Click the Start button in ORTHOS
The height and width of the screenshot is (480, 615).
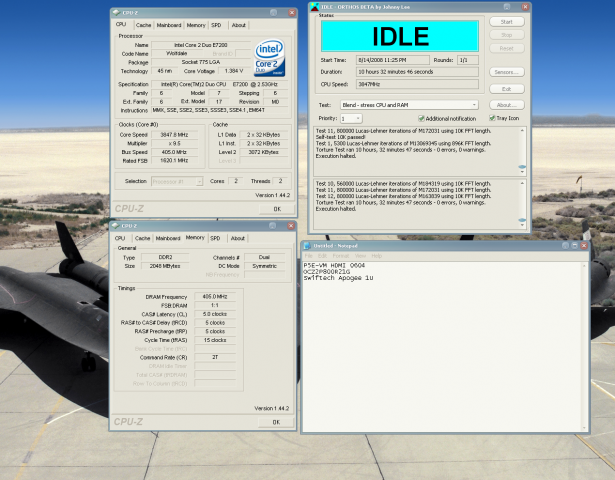507,22
